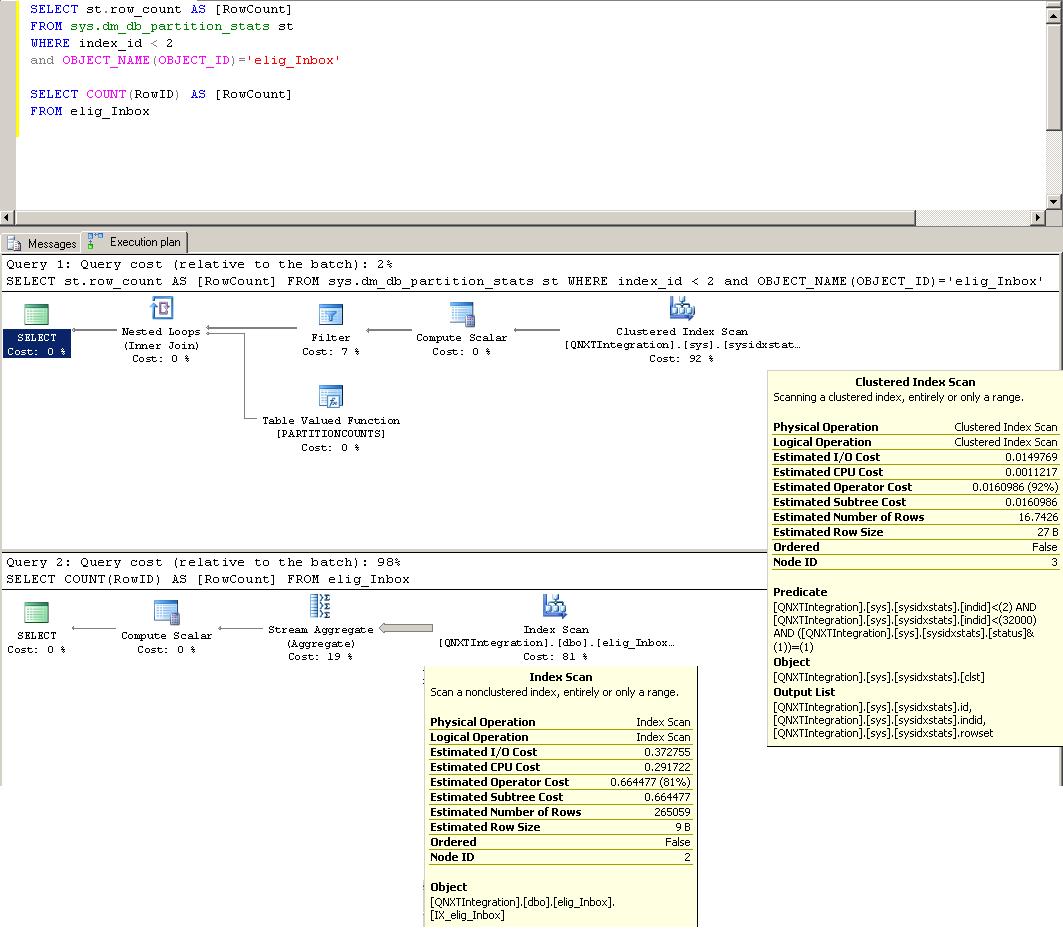Click the '[QNXTIntegration].[sys].[sysidxstat…' object label
This screenshot has height=940, width=1063.
[682, 345]
